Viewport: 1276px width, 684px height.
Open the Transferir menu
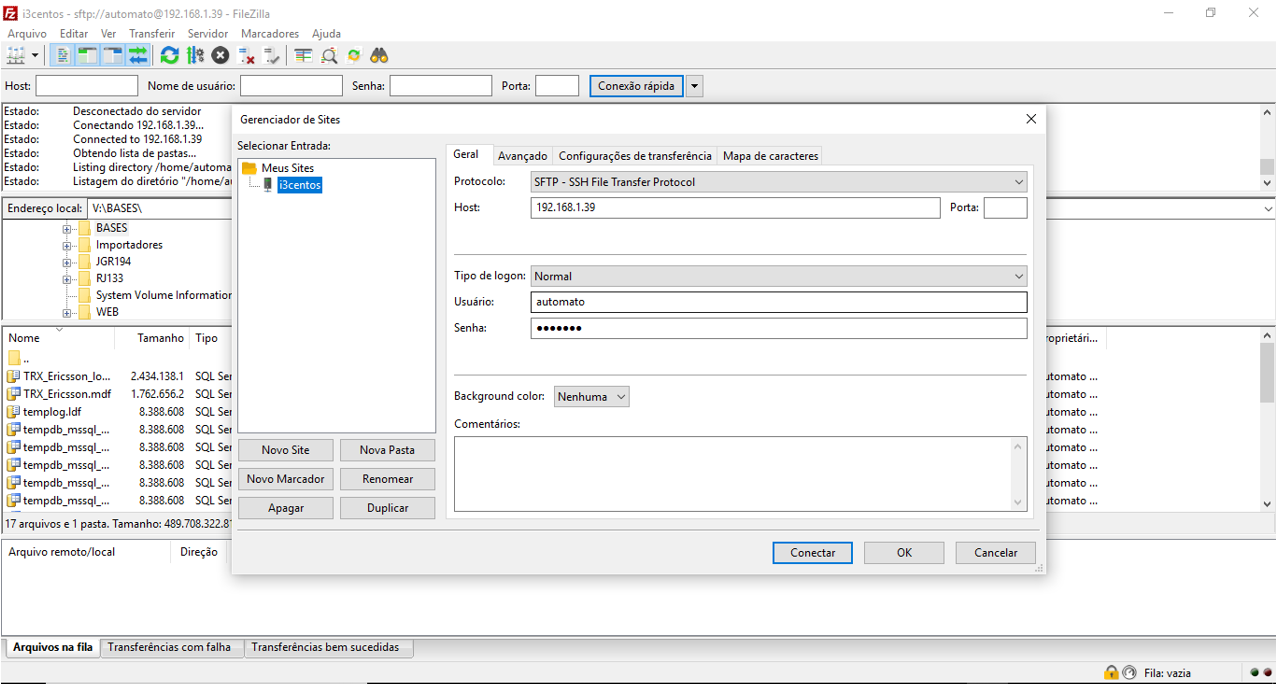tap(152, 34)
